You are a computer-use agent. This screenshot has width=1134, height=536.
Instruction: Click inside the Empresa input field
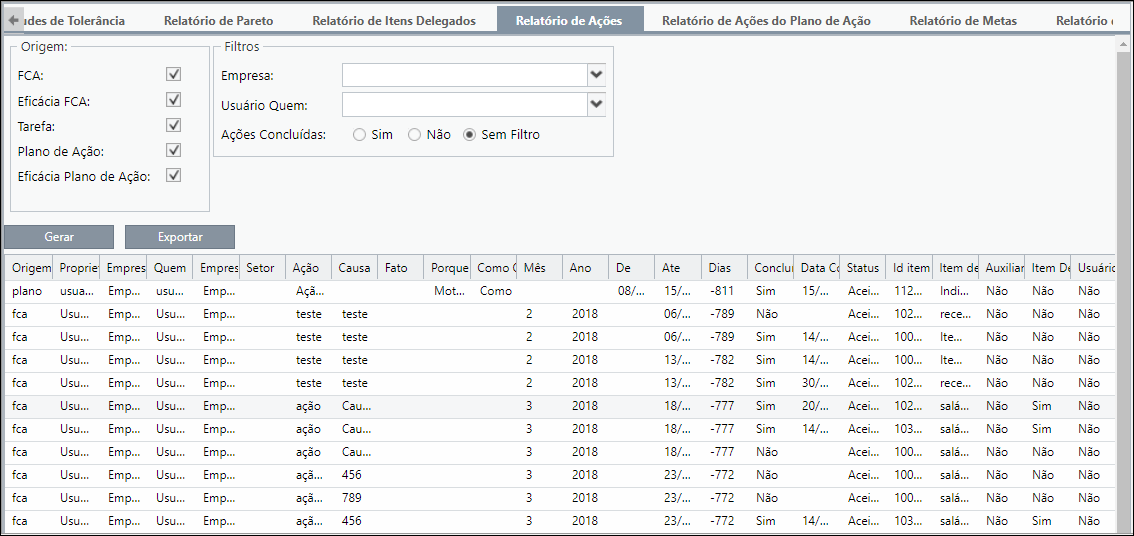(465, 75)
